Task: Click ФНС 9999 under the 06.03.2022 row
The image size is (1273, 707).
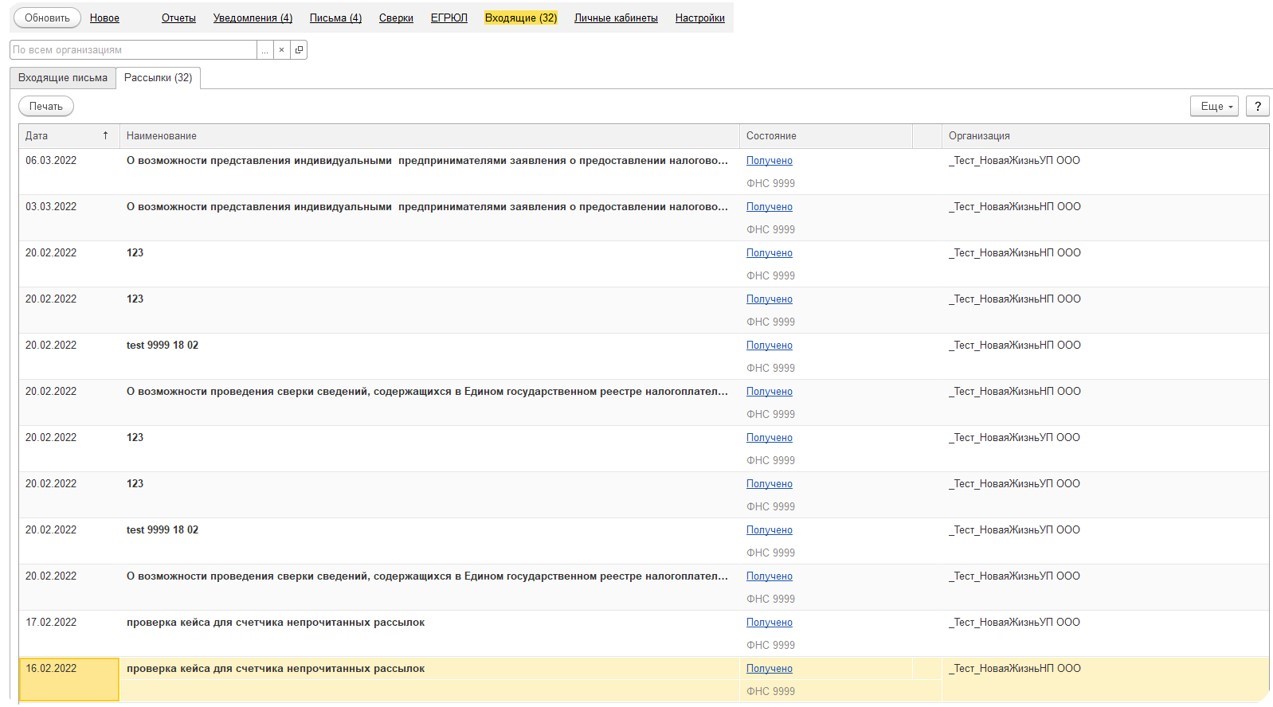Action: 770,184
